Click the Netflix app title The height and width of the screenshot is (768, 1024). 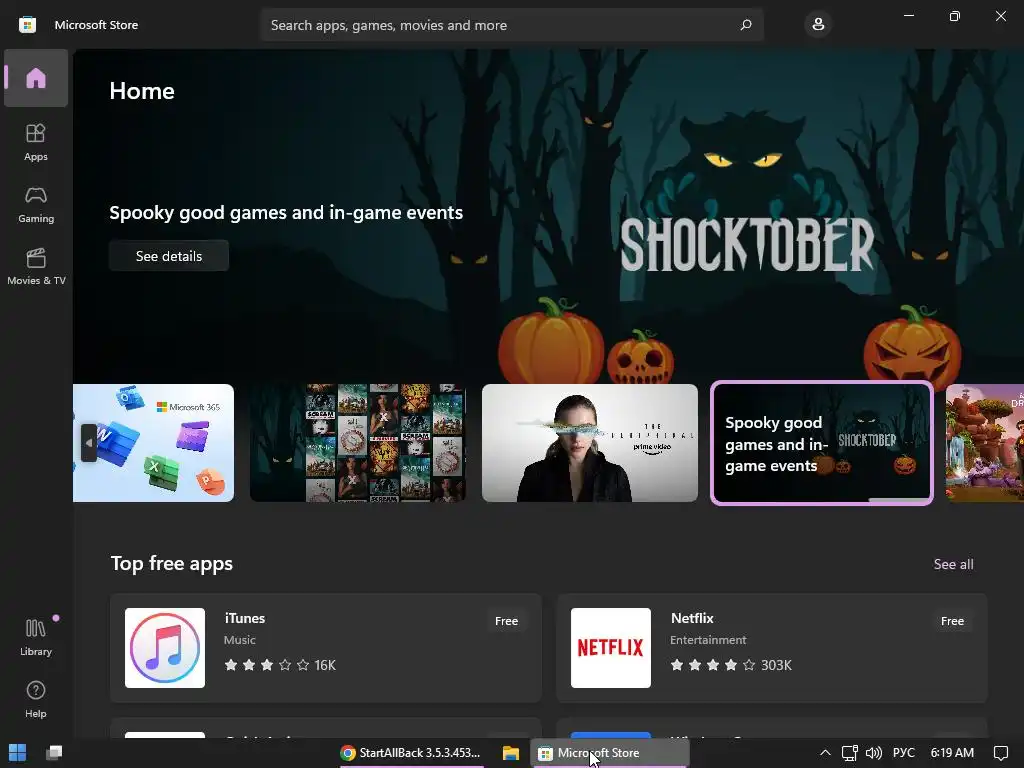[x=692, y=618]
